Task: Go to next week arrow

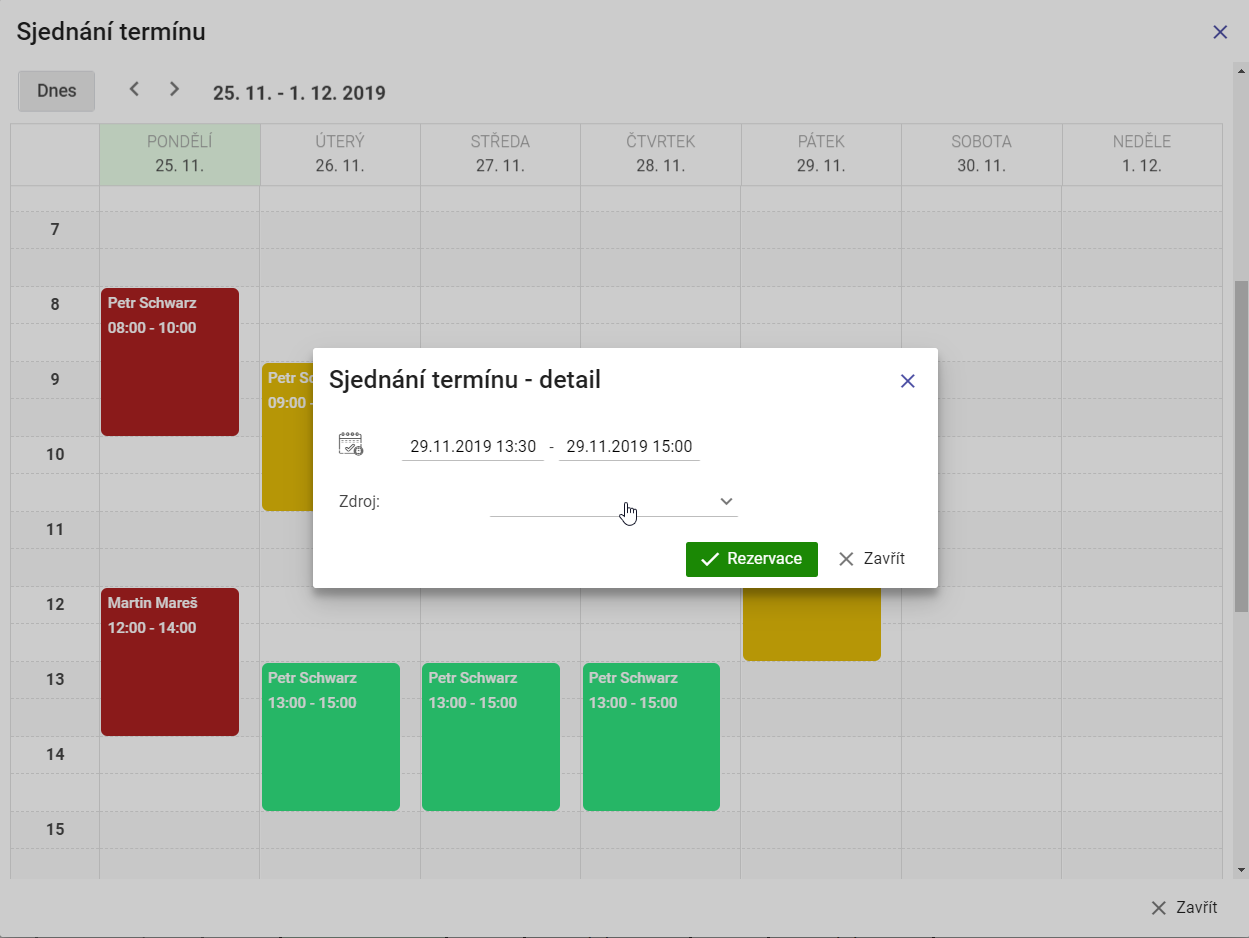Action: pyautogui.click(x=174, y=89)
